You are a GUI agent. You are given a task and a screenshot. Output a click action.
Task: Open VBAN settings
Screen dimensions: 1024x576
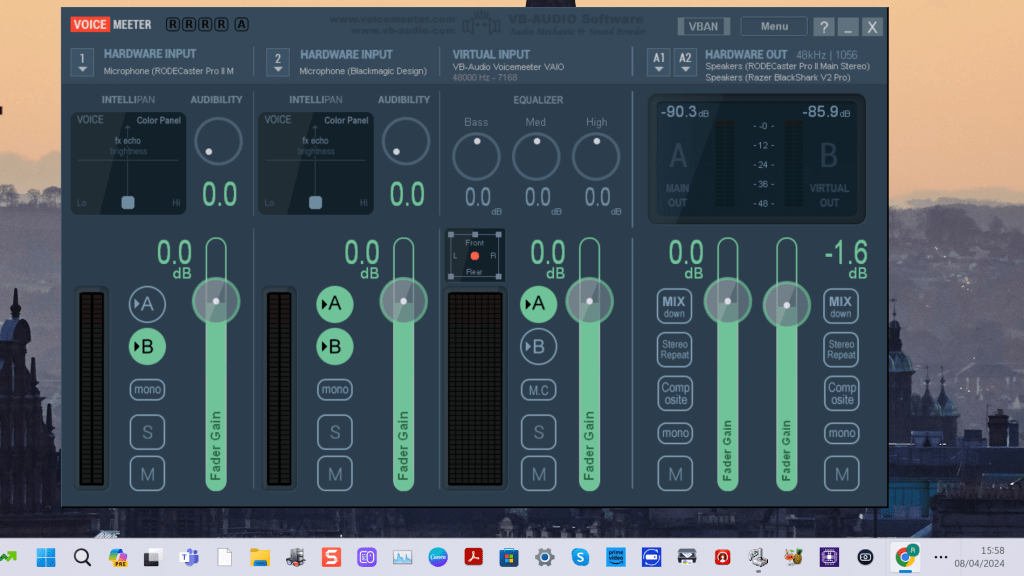click(703, 27)
